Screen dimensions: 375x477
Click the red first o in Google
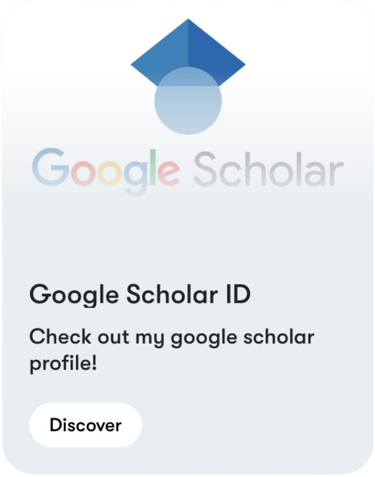83,173
